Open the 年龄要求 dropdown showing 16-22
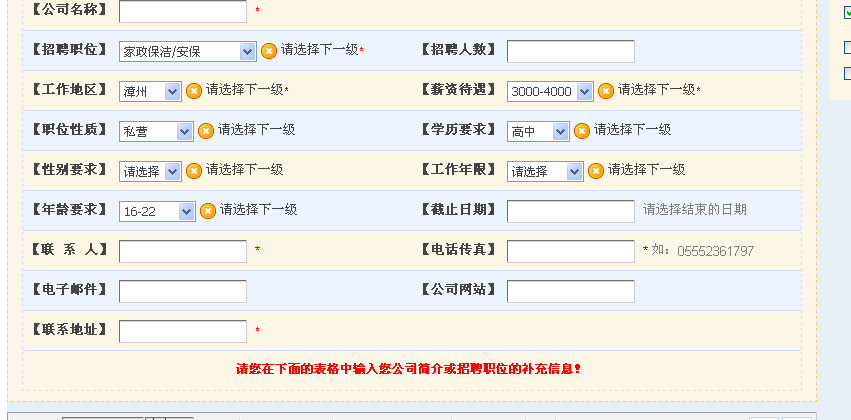Viewport: 851px width, 420px height. tap(157, 212)
